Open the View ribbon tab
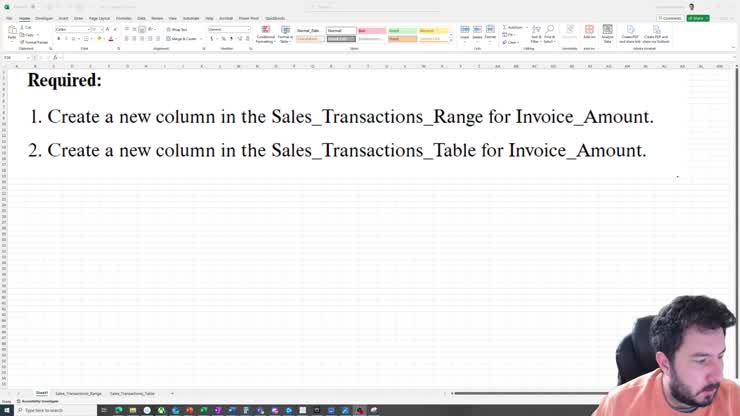The width and height of the screenshot is (740, 416). pos(173,18)
